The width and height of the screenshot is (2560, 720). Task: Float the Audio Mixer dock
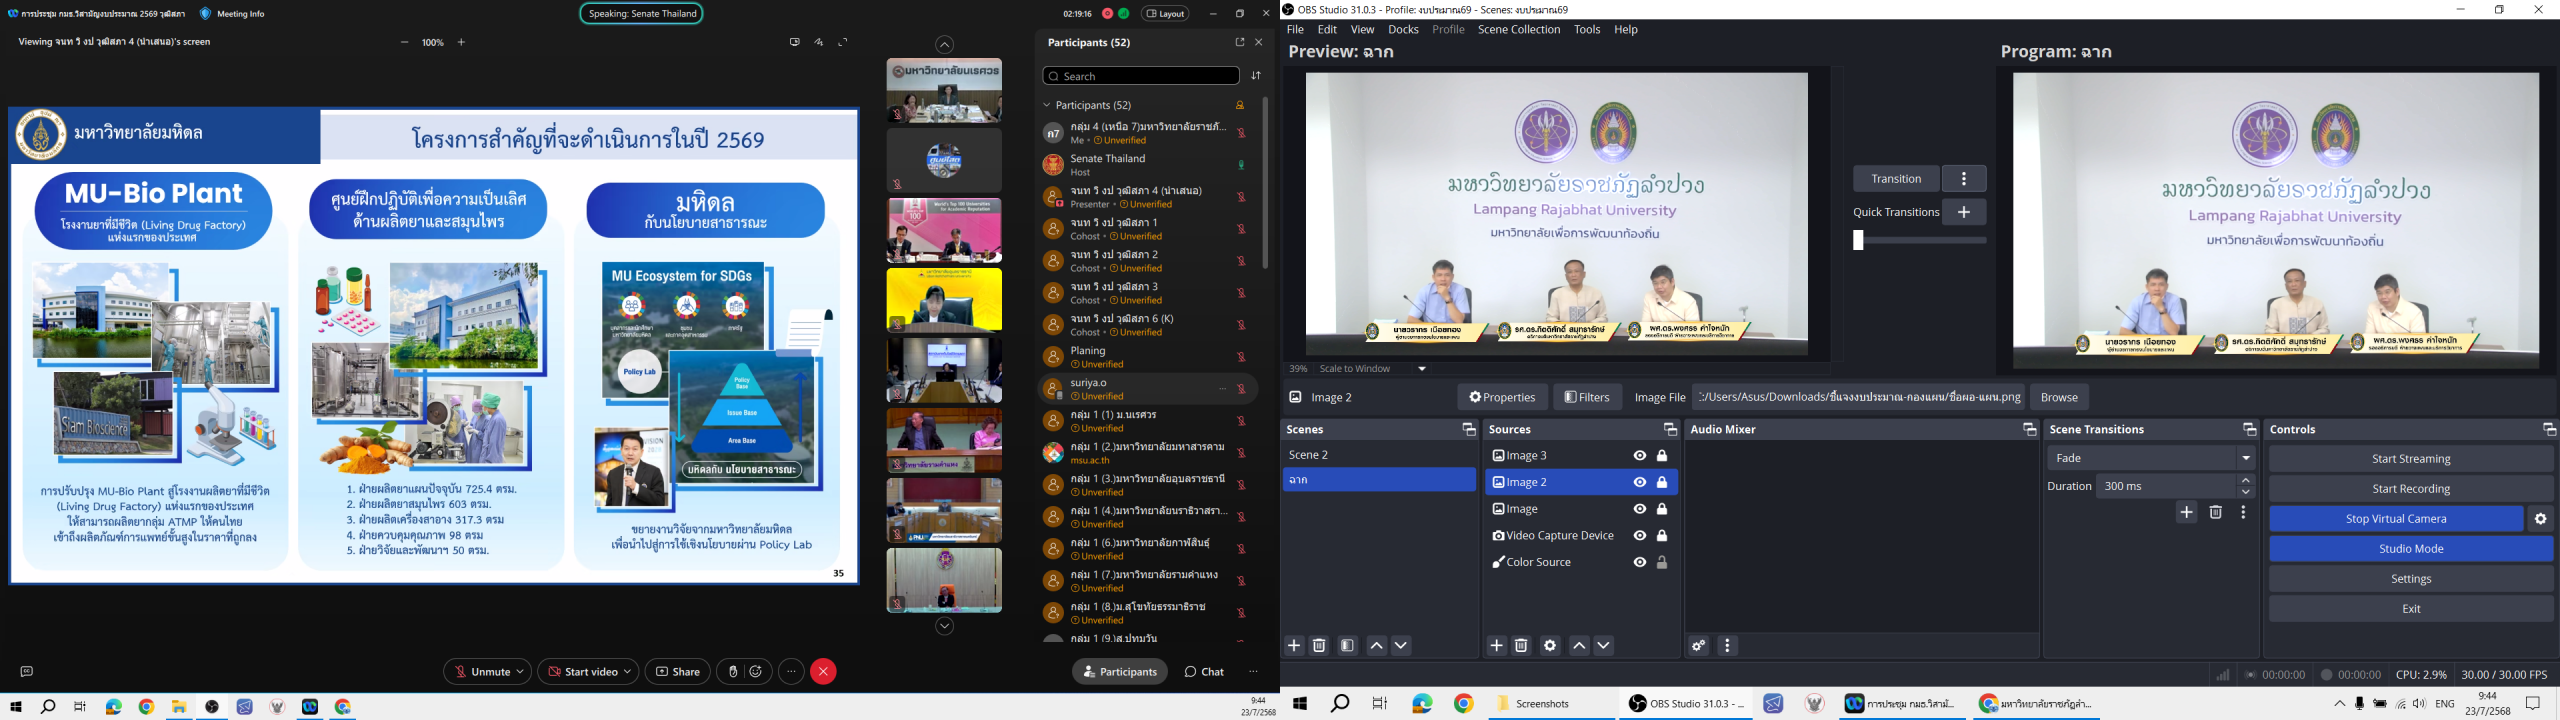(2029, 429)
